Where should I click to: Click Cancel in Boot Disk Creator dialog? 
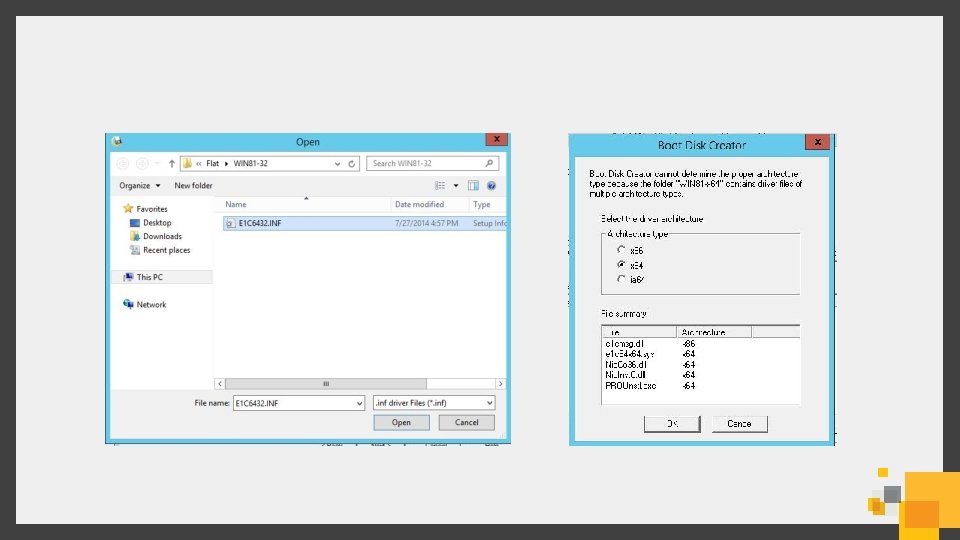click(740, 424)
